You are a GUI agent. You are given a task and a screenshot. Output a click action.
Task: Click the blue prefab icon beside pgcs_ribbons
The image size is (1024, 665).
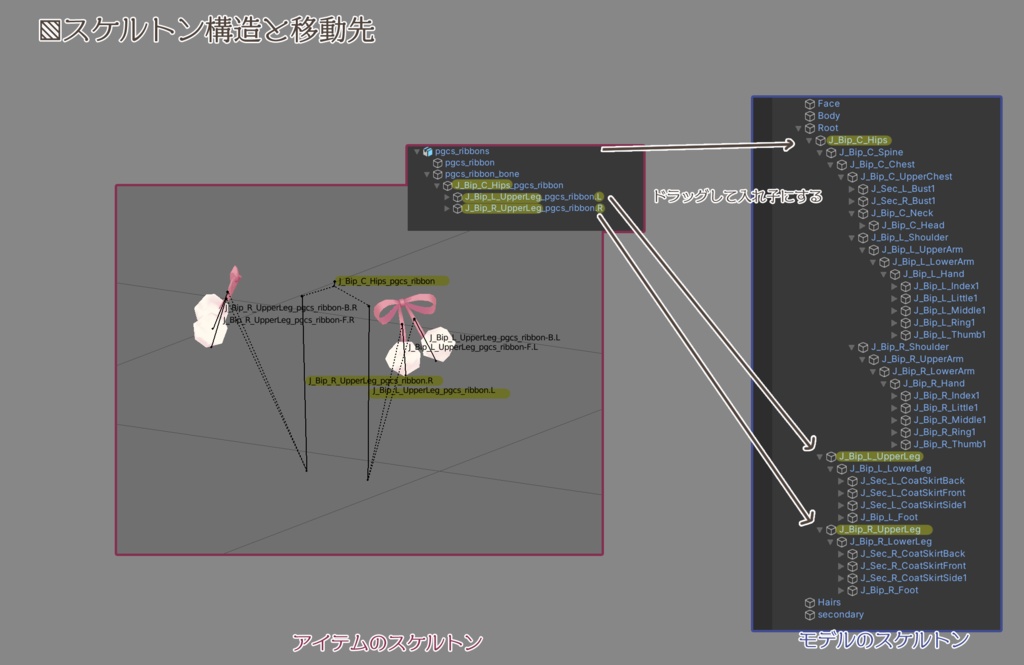click(x=428, y=151)
